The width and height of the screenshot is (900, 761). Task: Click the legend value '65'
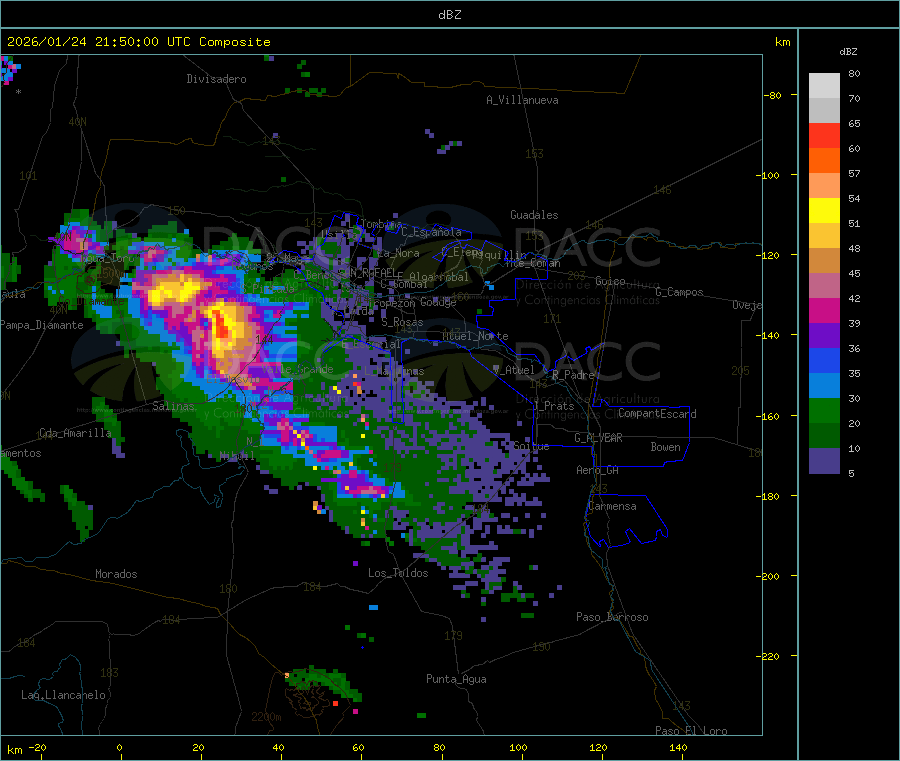coord(854,123)
